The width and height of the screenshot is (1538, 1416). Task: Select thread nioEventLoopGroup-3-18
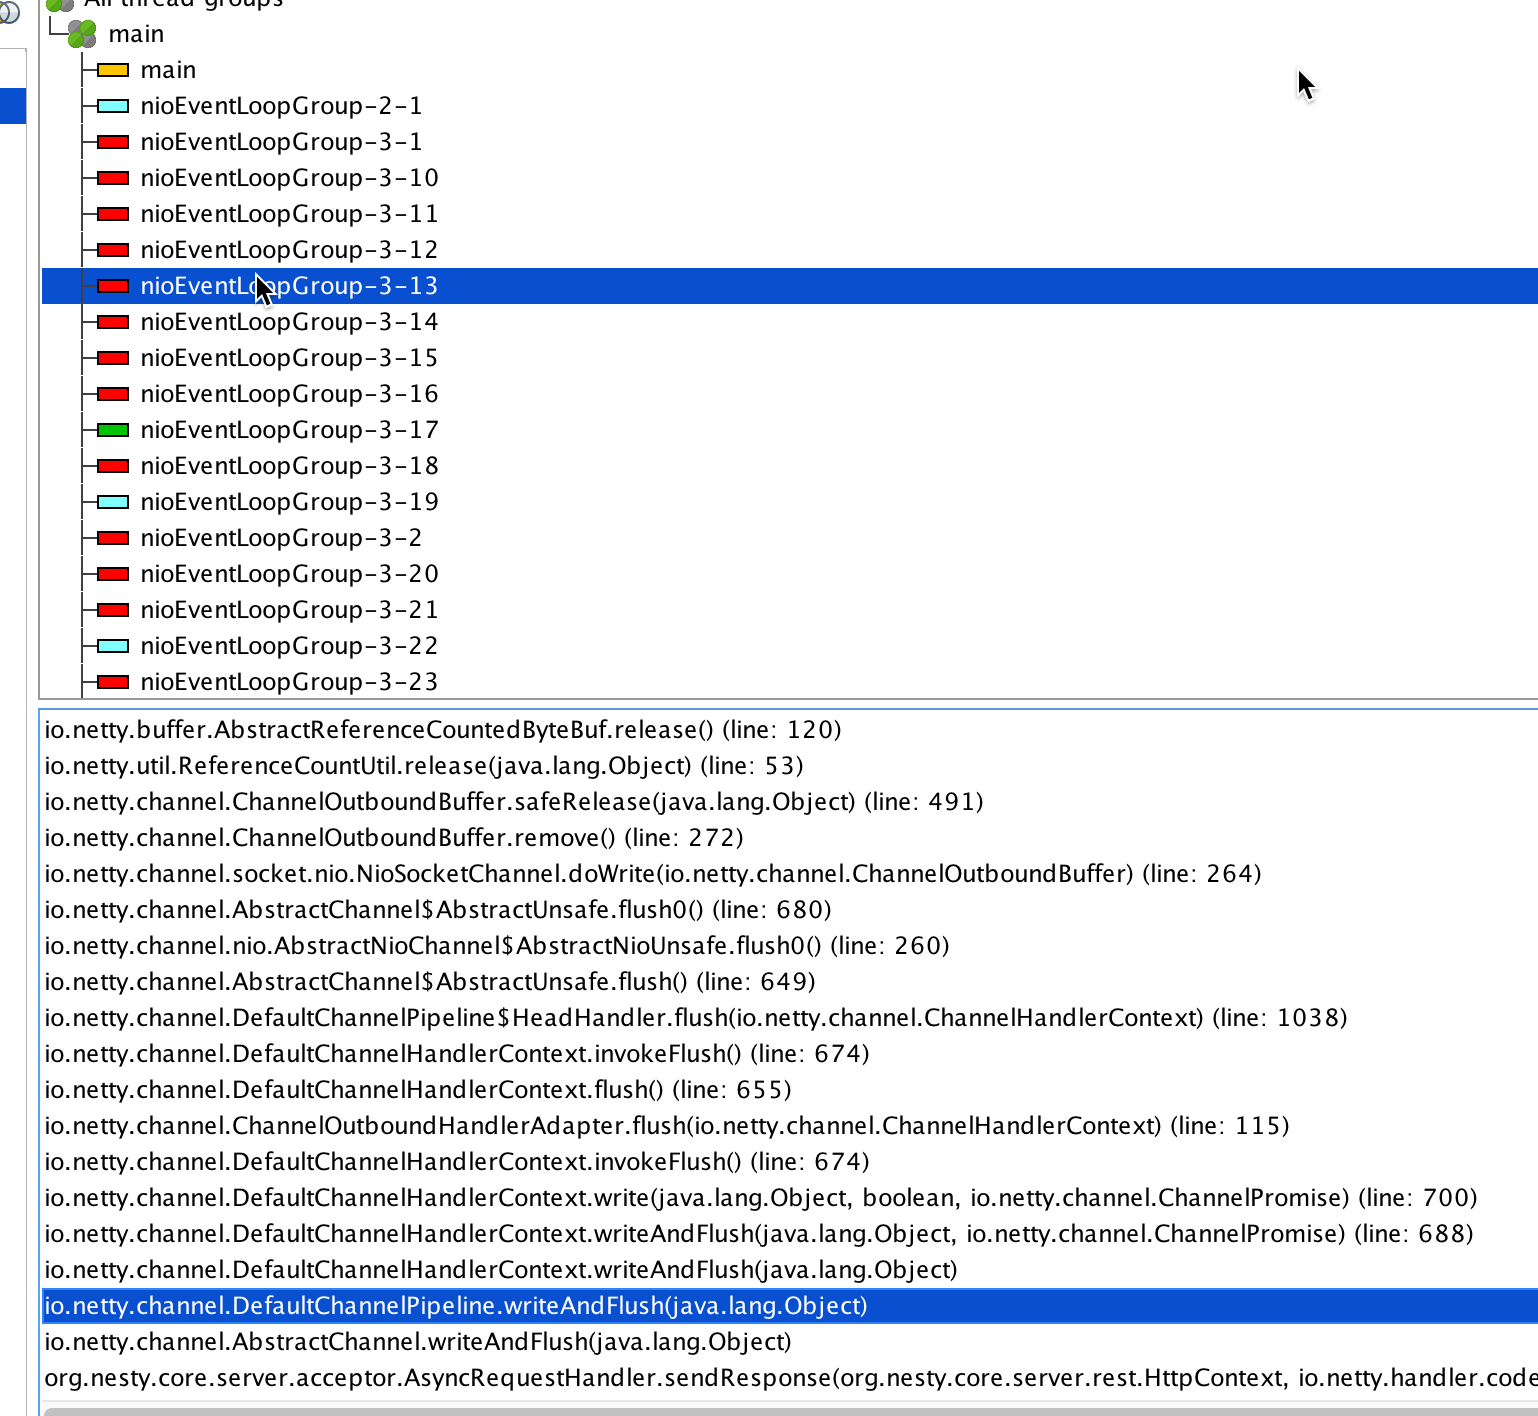point(289,466)
